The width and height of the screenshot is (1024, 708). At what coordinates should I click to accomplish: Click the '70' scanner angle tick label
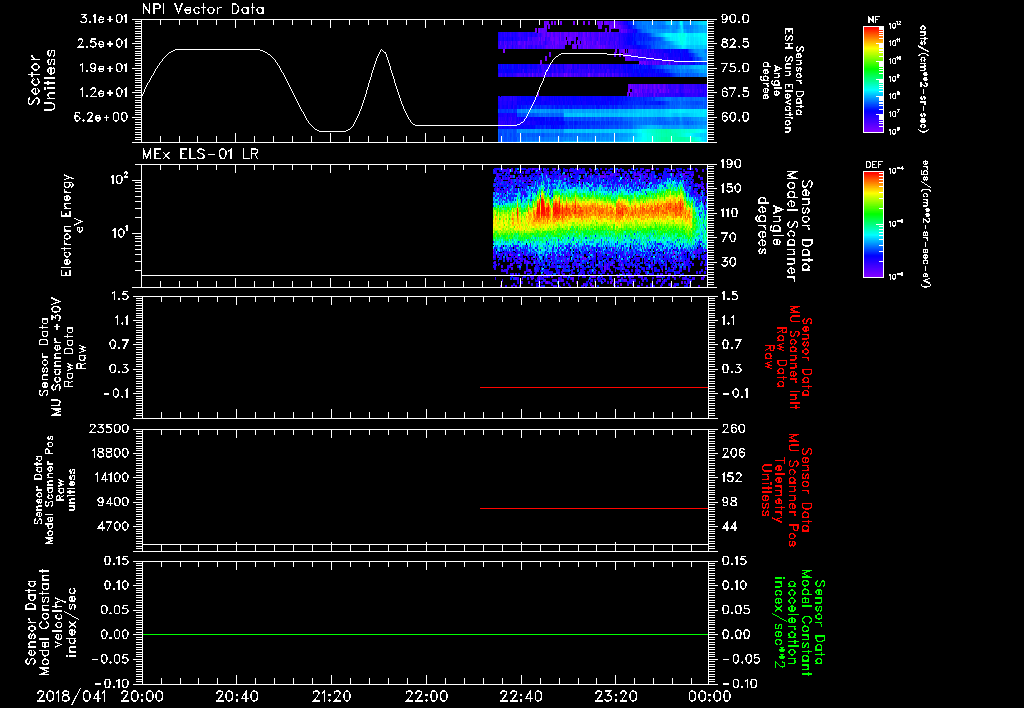(729, 238)
